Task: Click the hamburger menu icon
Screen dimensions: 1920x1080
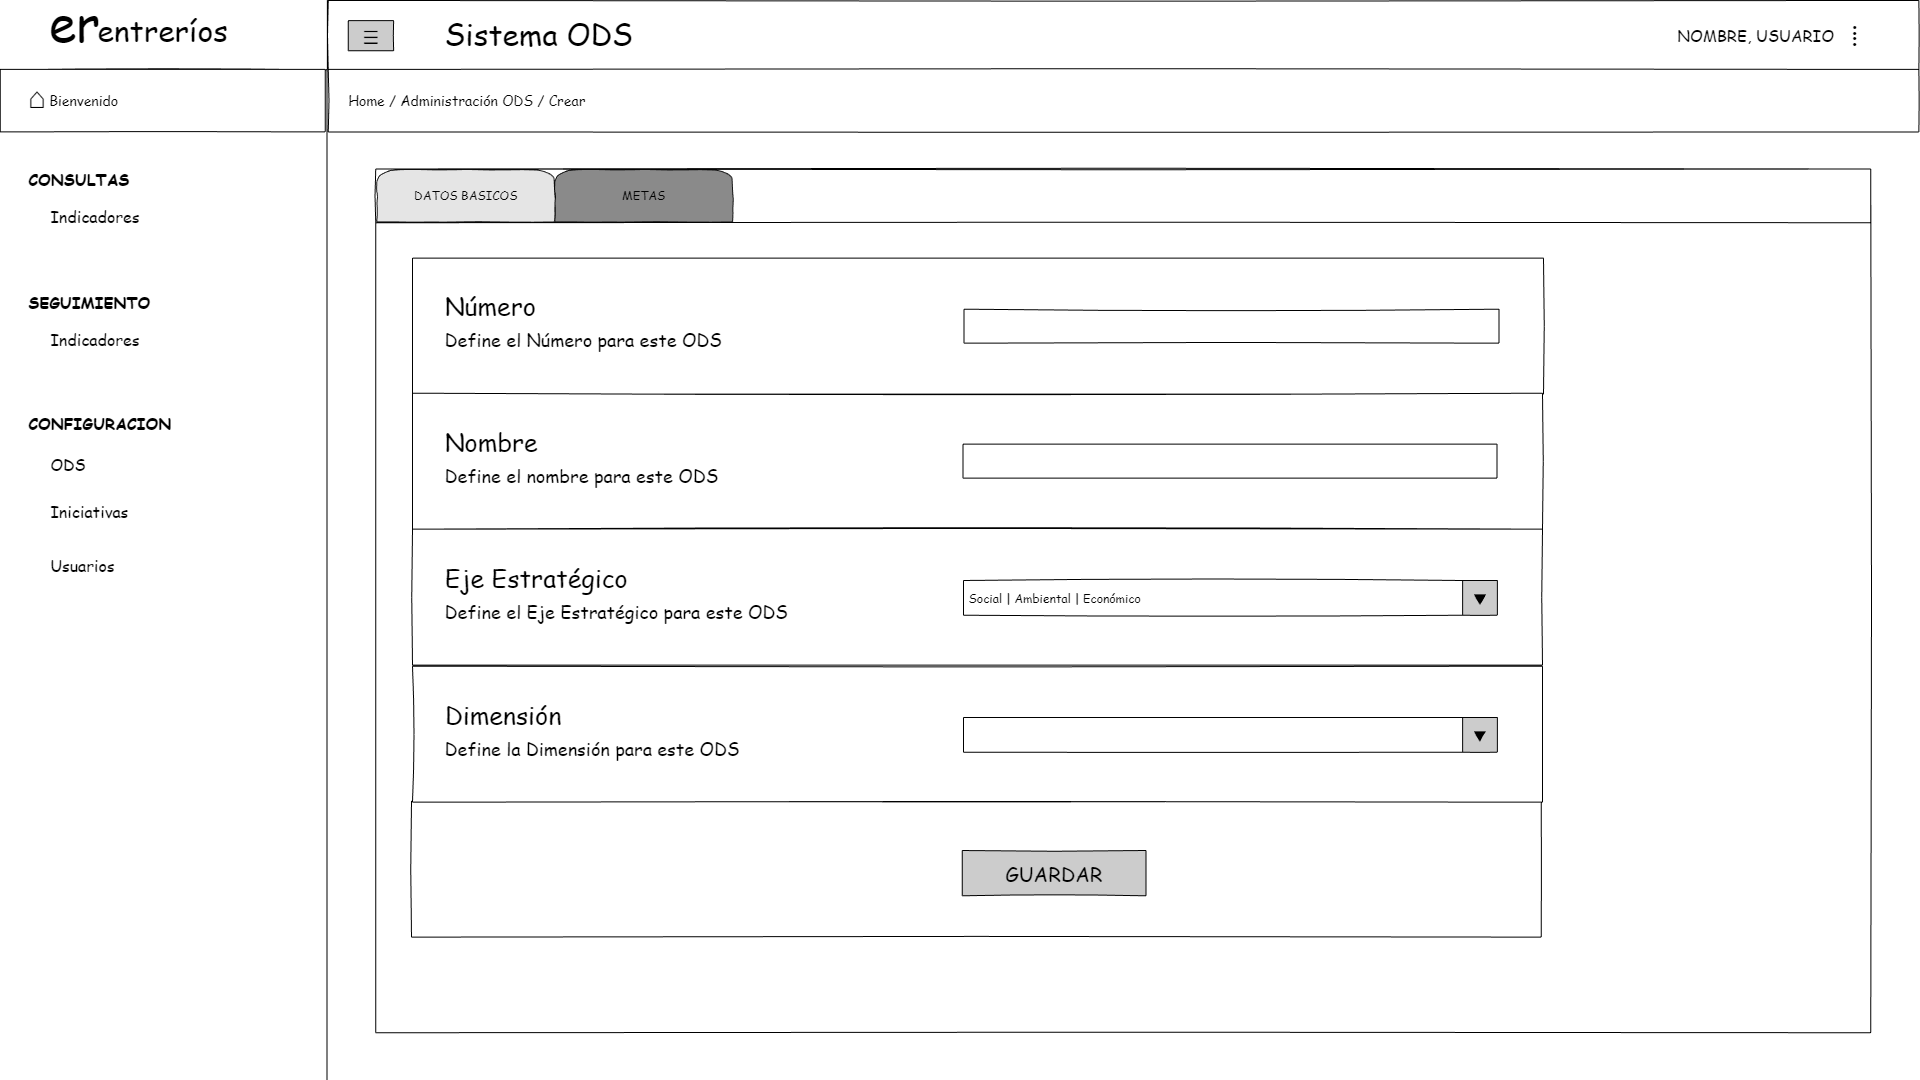Action: pyautogui.click(x=370, y=37)
